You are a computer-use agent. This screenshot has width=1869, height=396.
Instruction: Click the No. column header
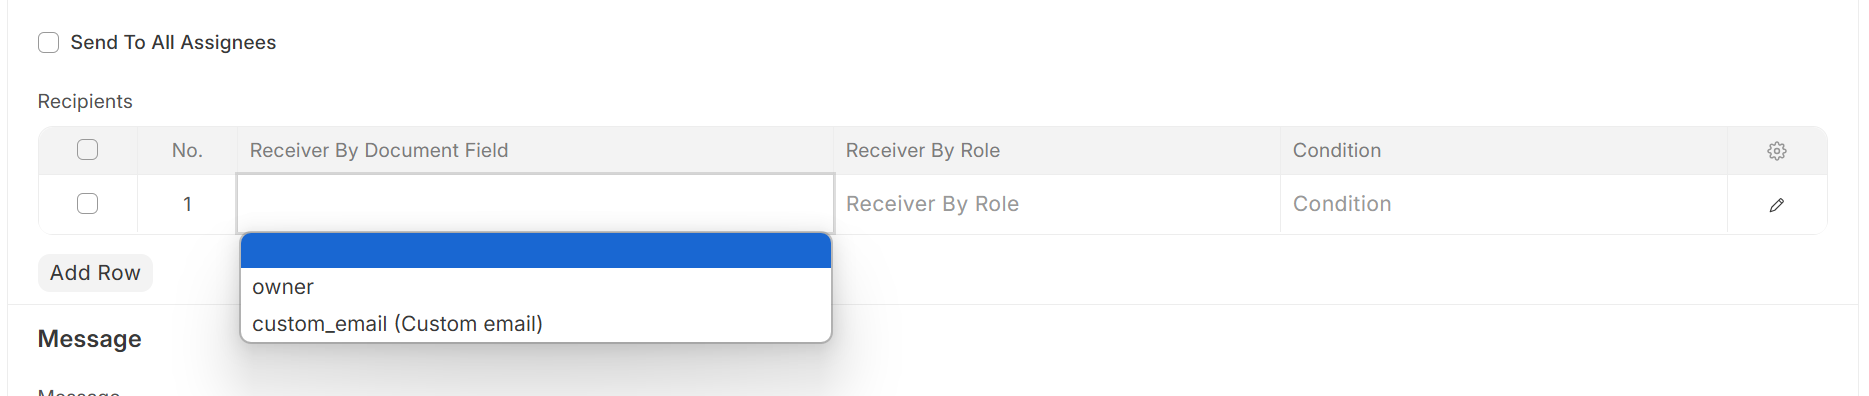[x=187, y=150]
